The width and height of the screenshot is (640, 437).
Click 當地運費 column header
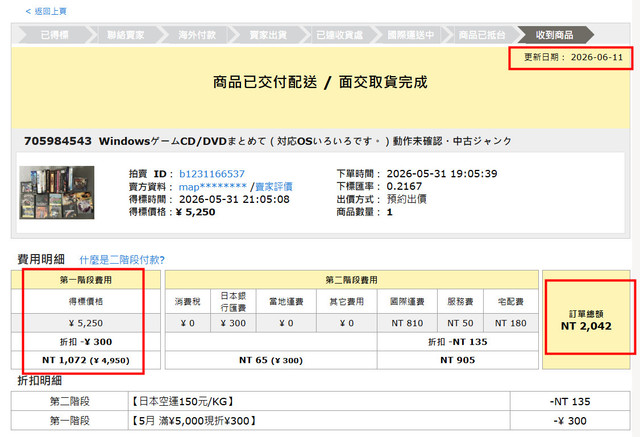[x=286, y=302]
